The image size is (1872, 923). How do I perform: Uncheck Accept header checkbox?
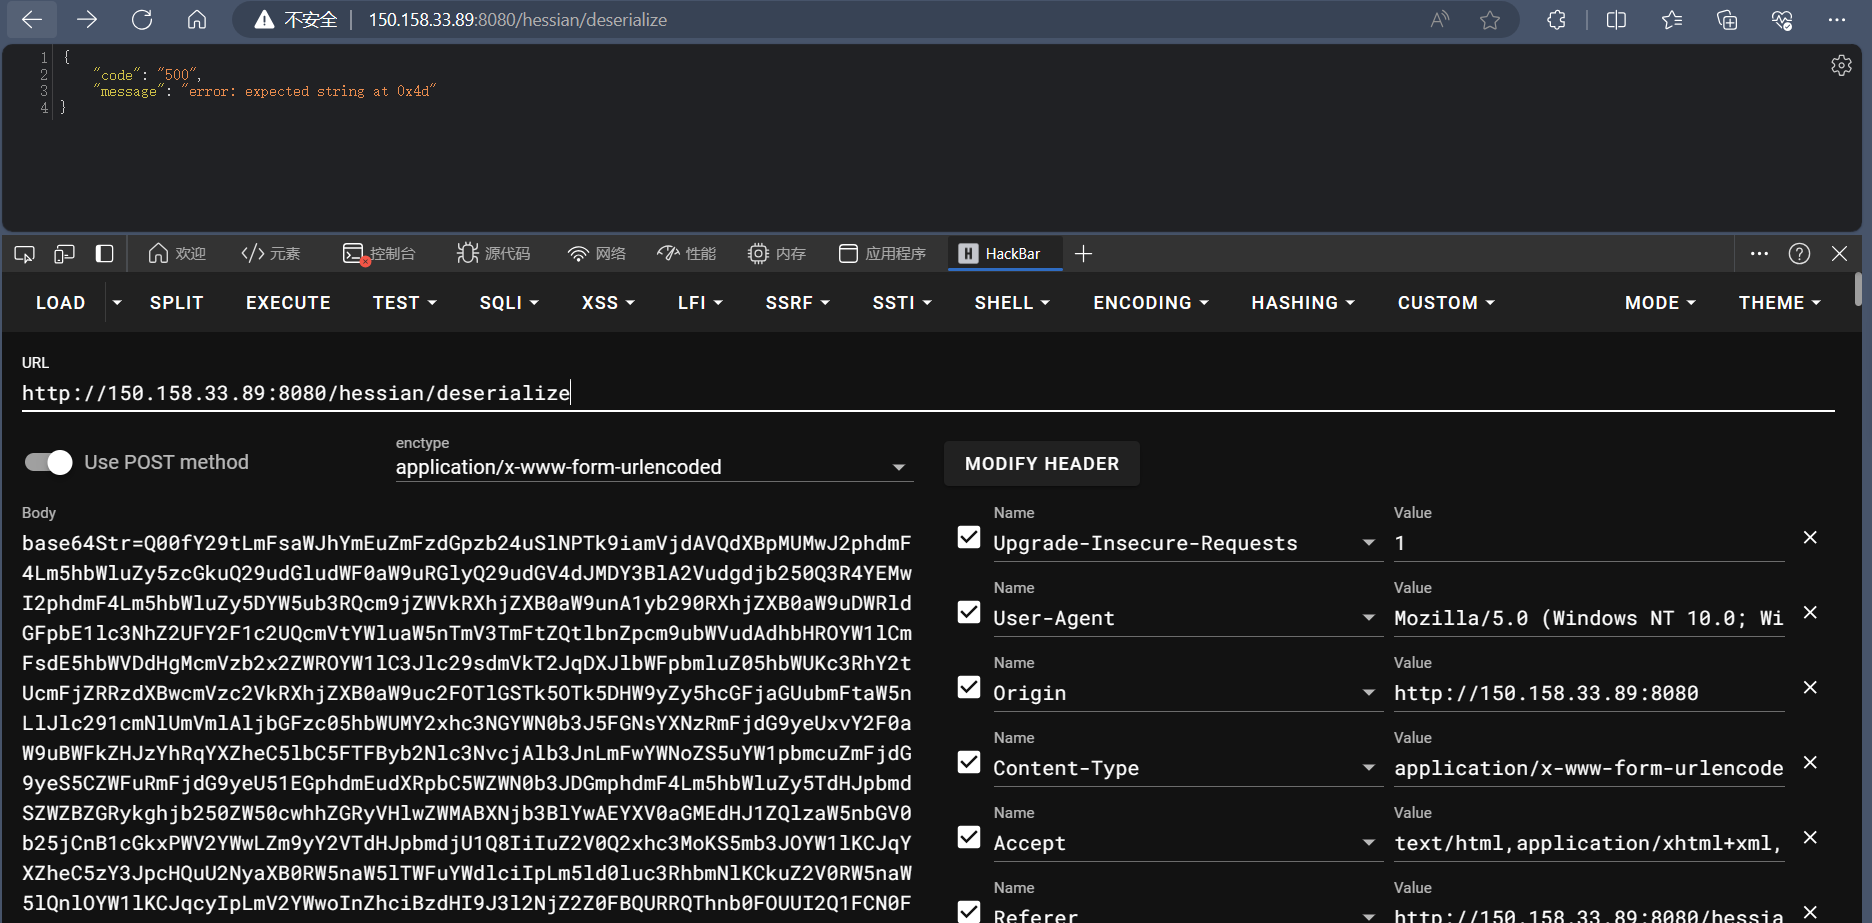click(x=969, y=837)
